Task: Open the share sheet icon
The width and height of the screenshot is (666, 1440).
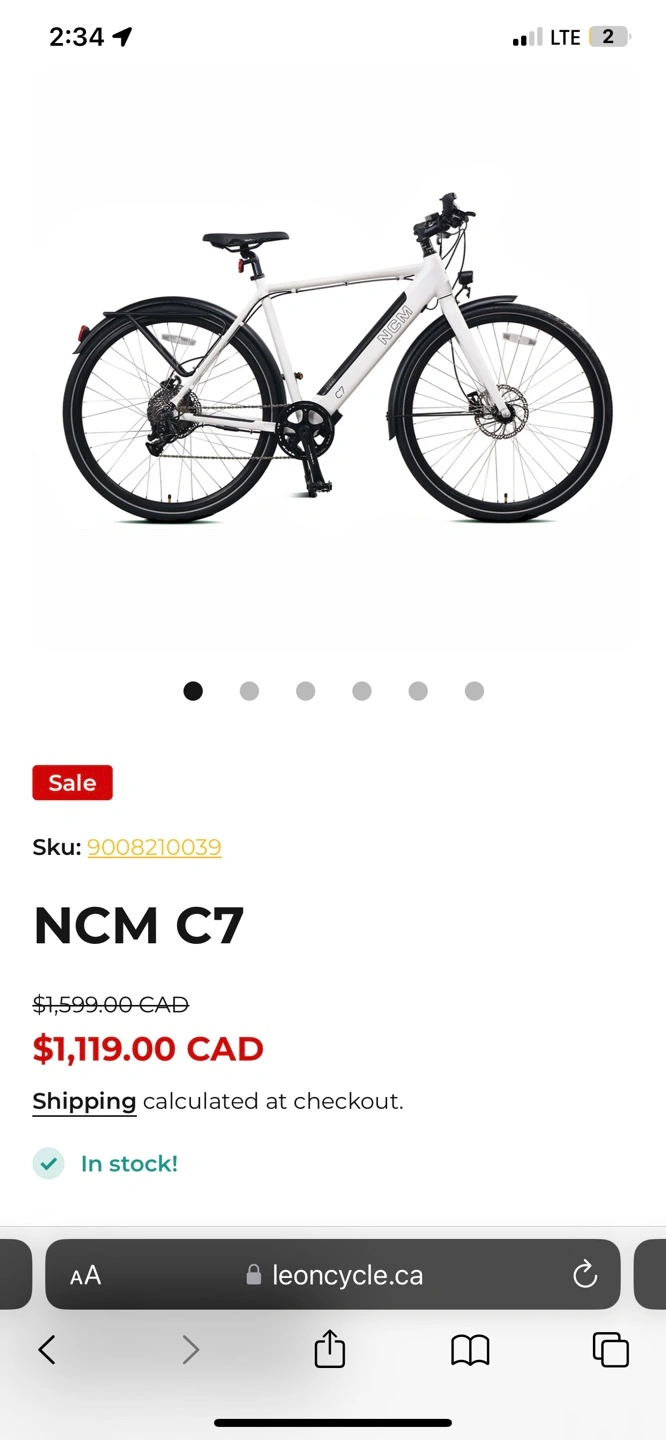Action: tap(330, 1349)
